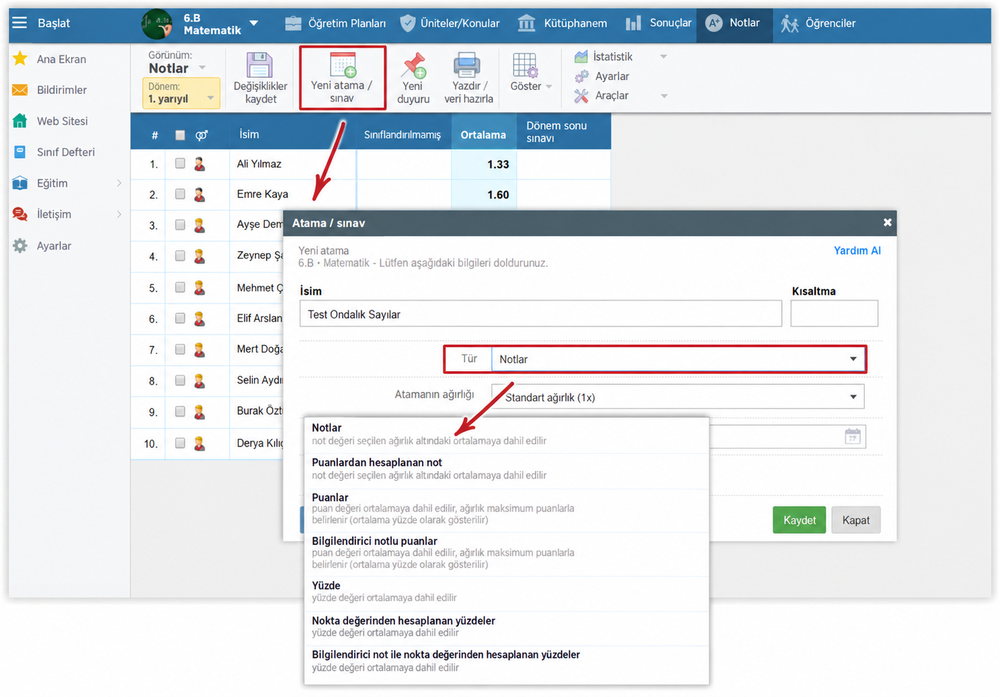Open the Araçlar tools icon
The image size is (1000, 697).
pos(581,96)
